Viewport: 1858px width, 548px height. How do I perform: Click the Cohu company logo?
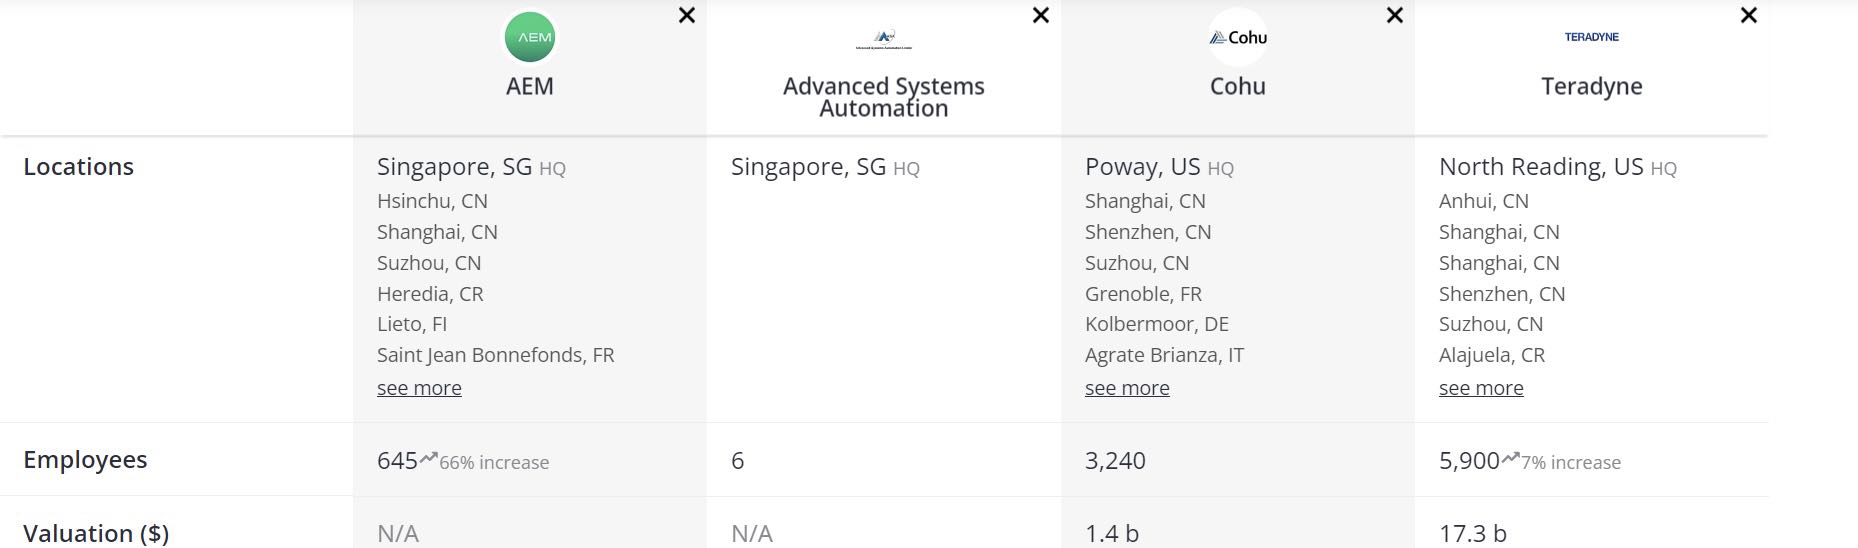pos(1238,38)
